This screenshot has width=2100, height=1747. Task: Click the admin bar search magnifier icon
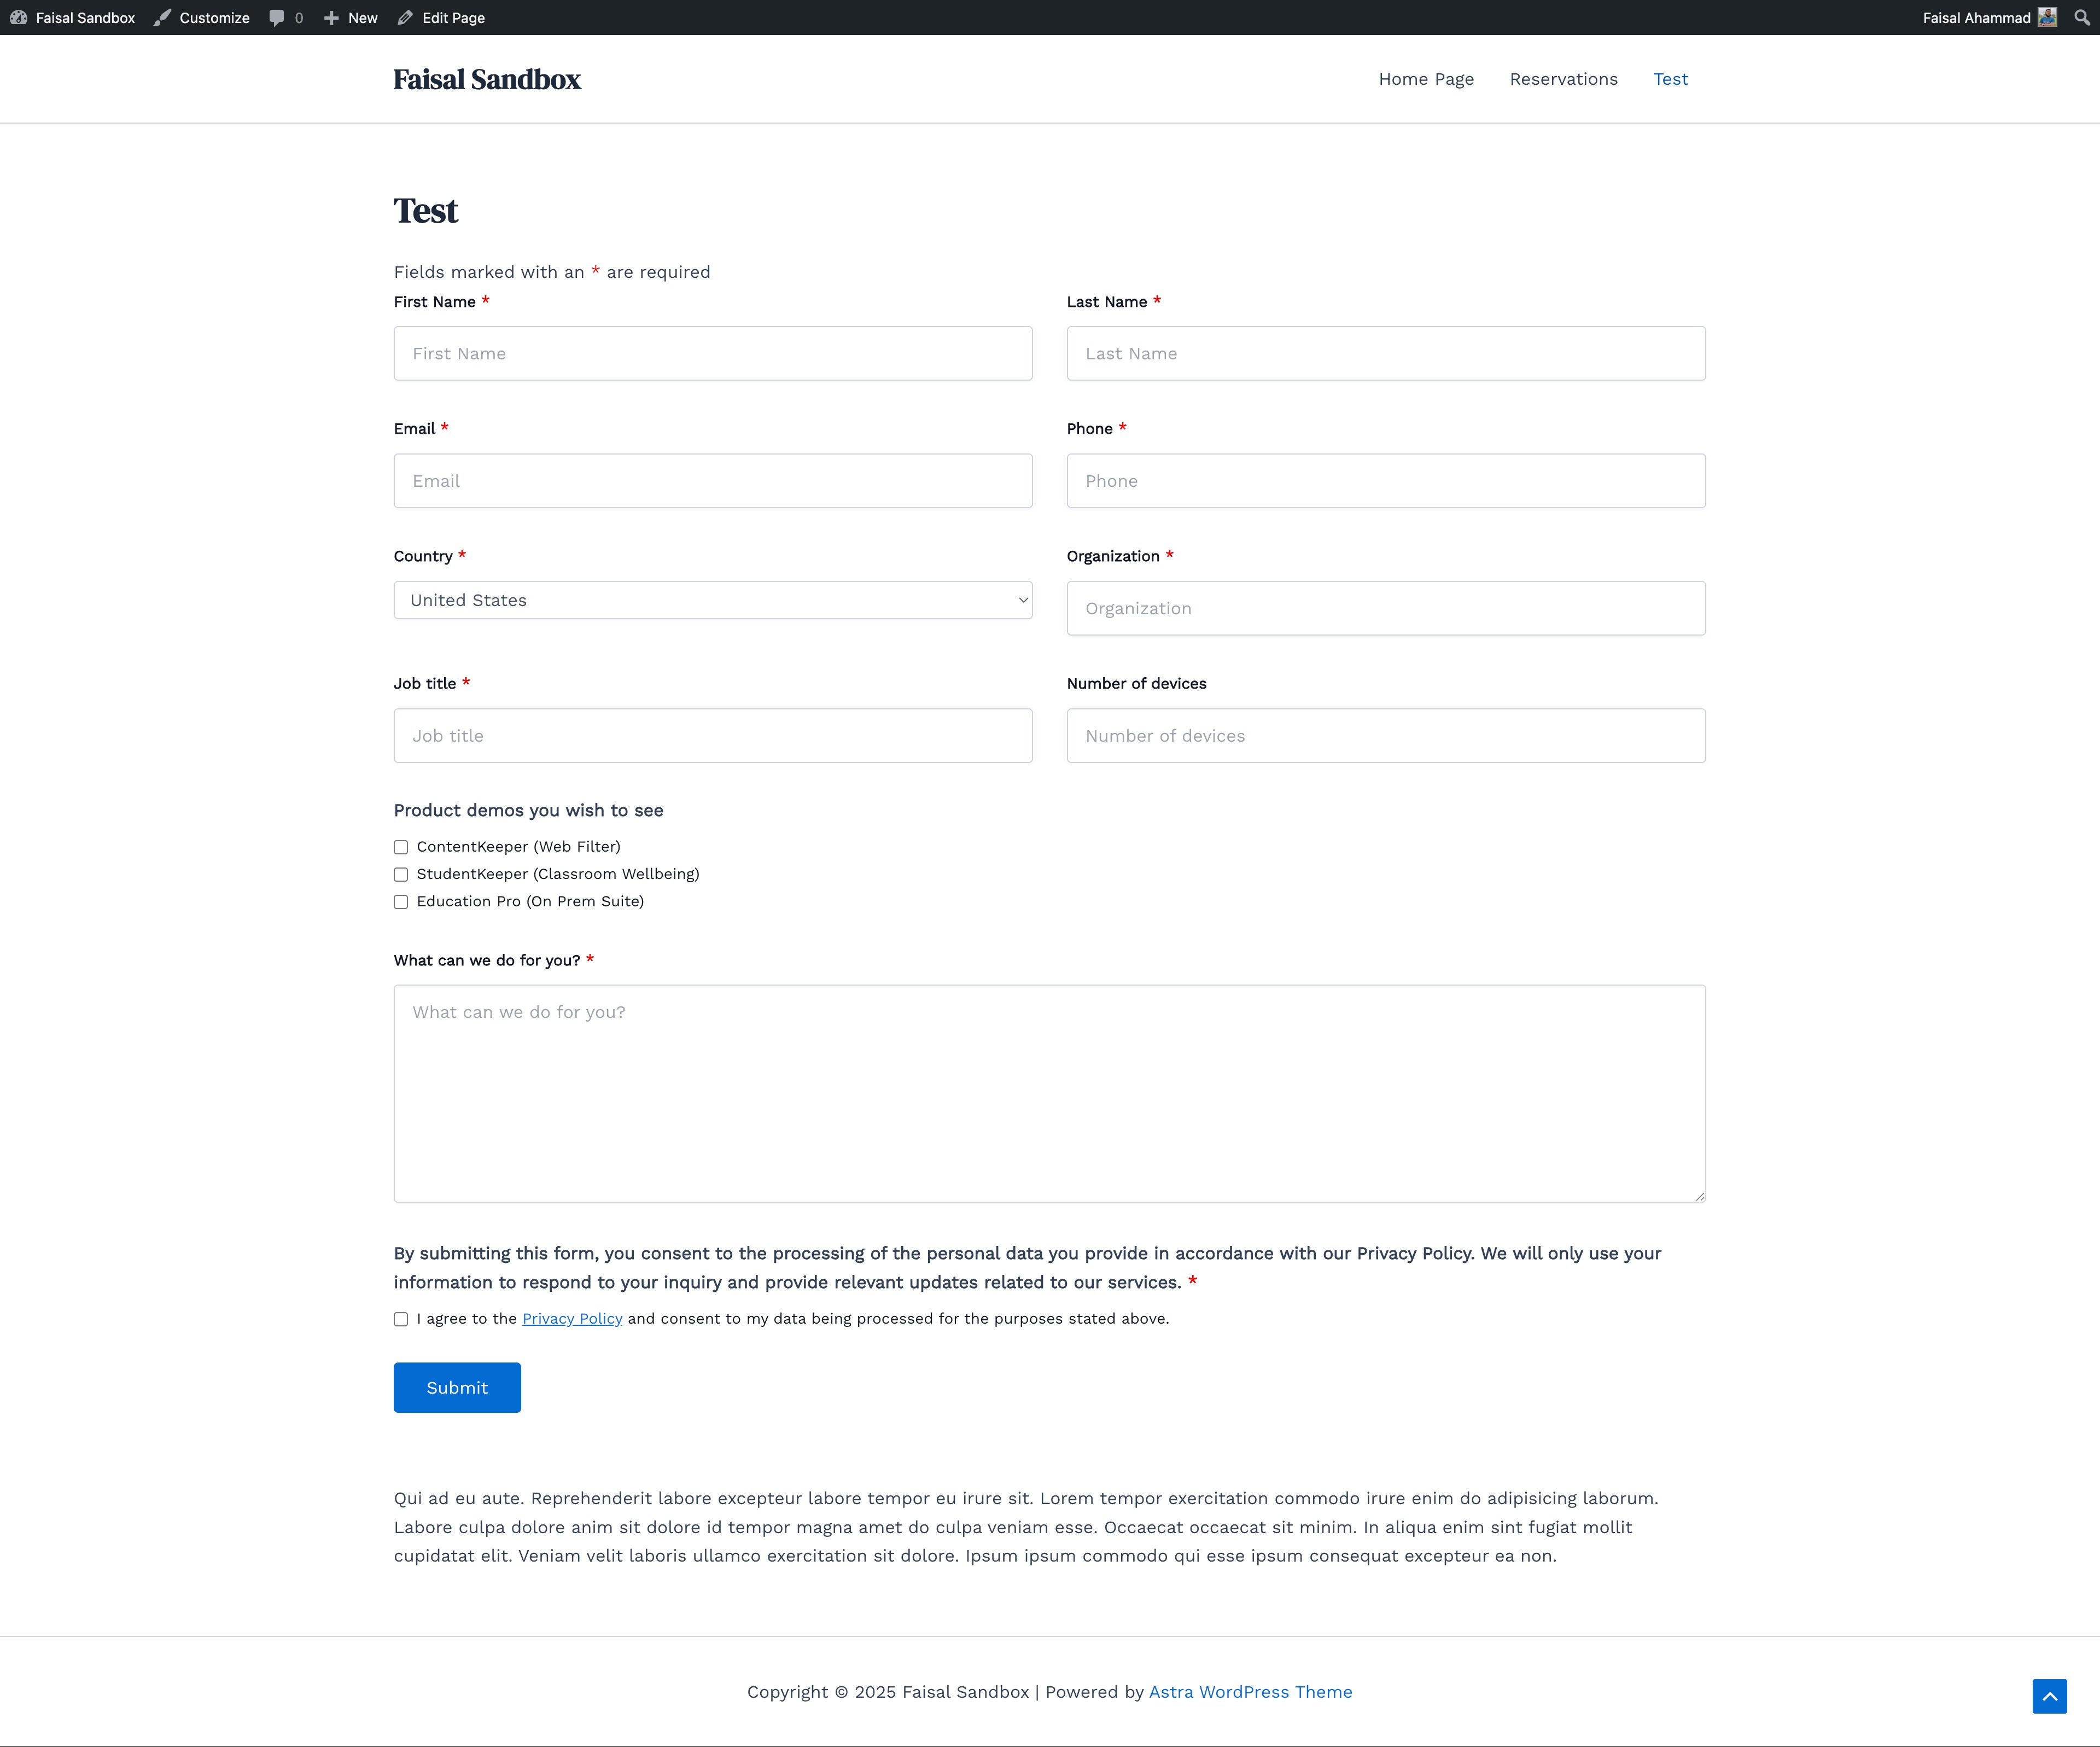pyautogui.click(x=2082, y=18)
